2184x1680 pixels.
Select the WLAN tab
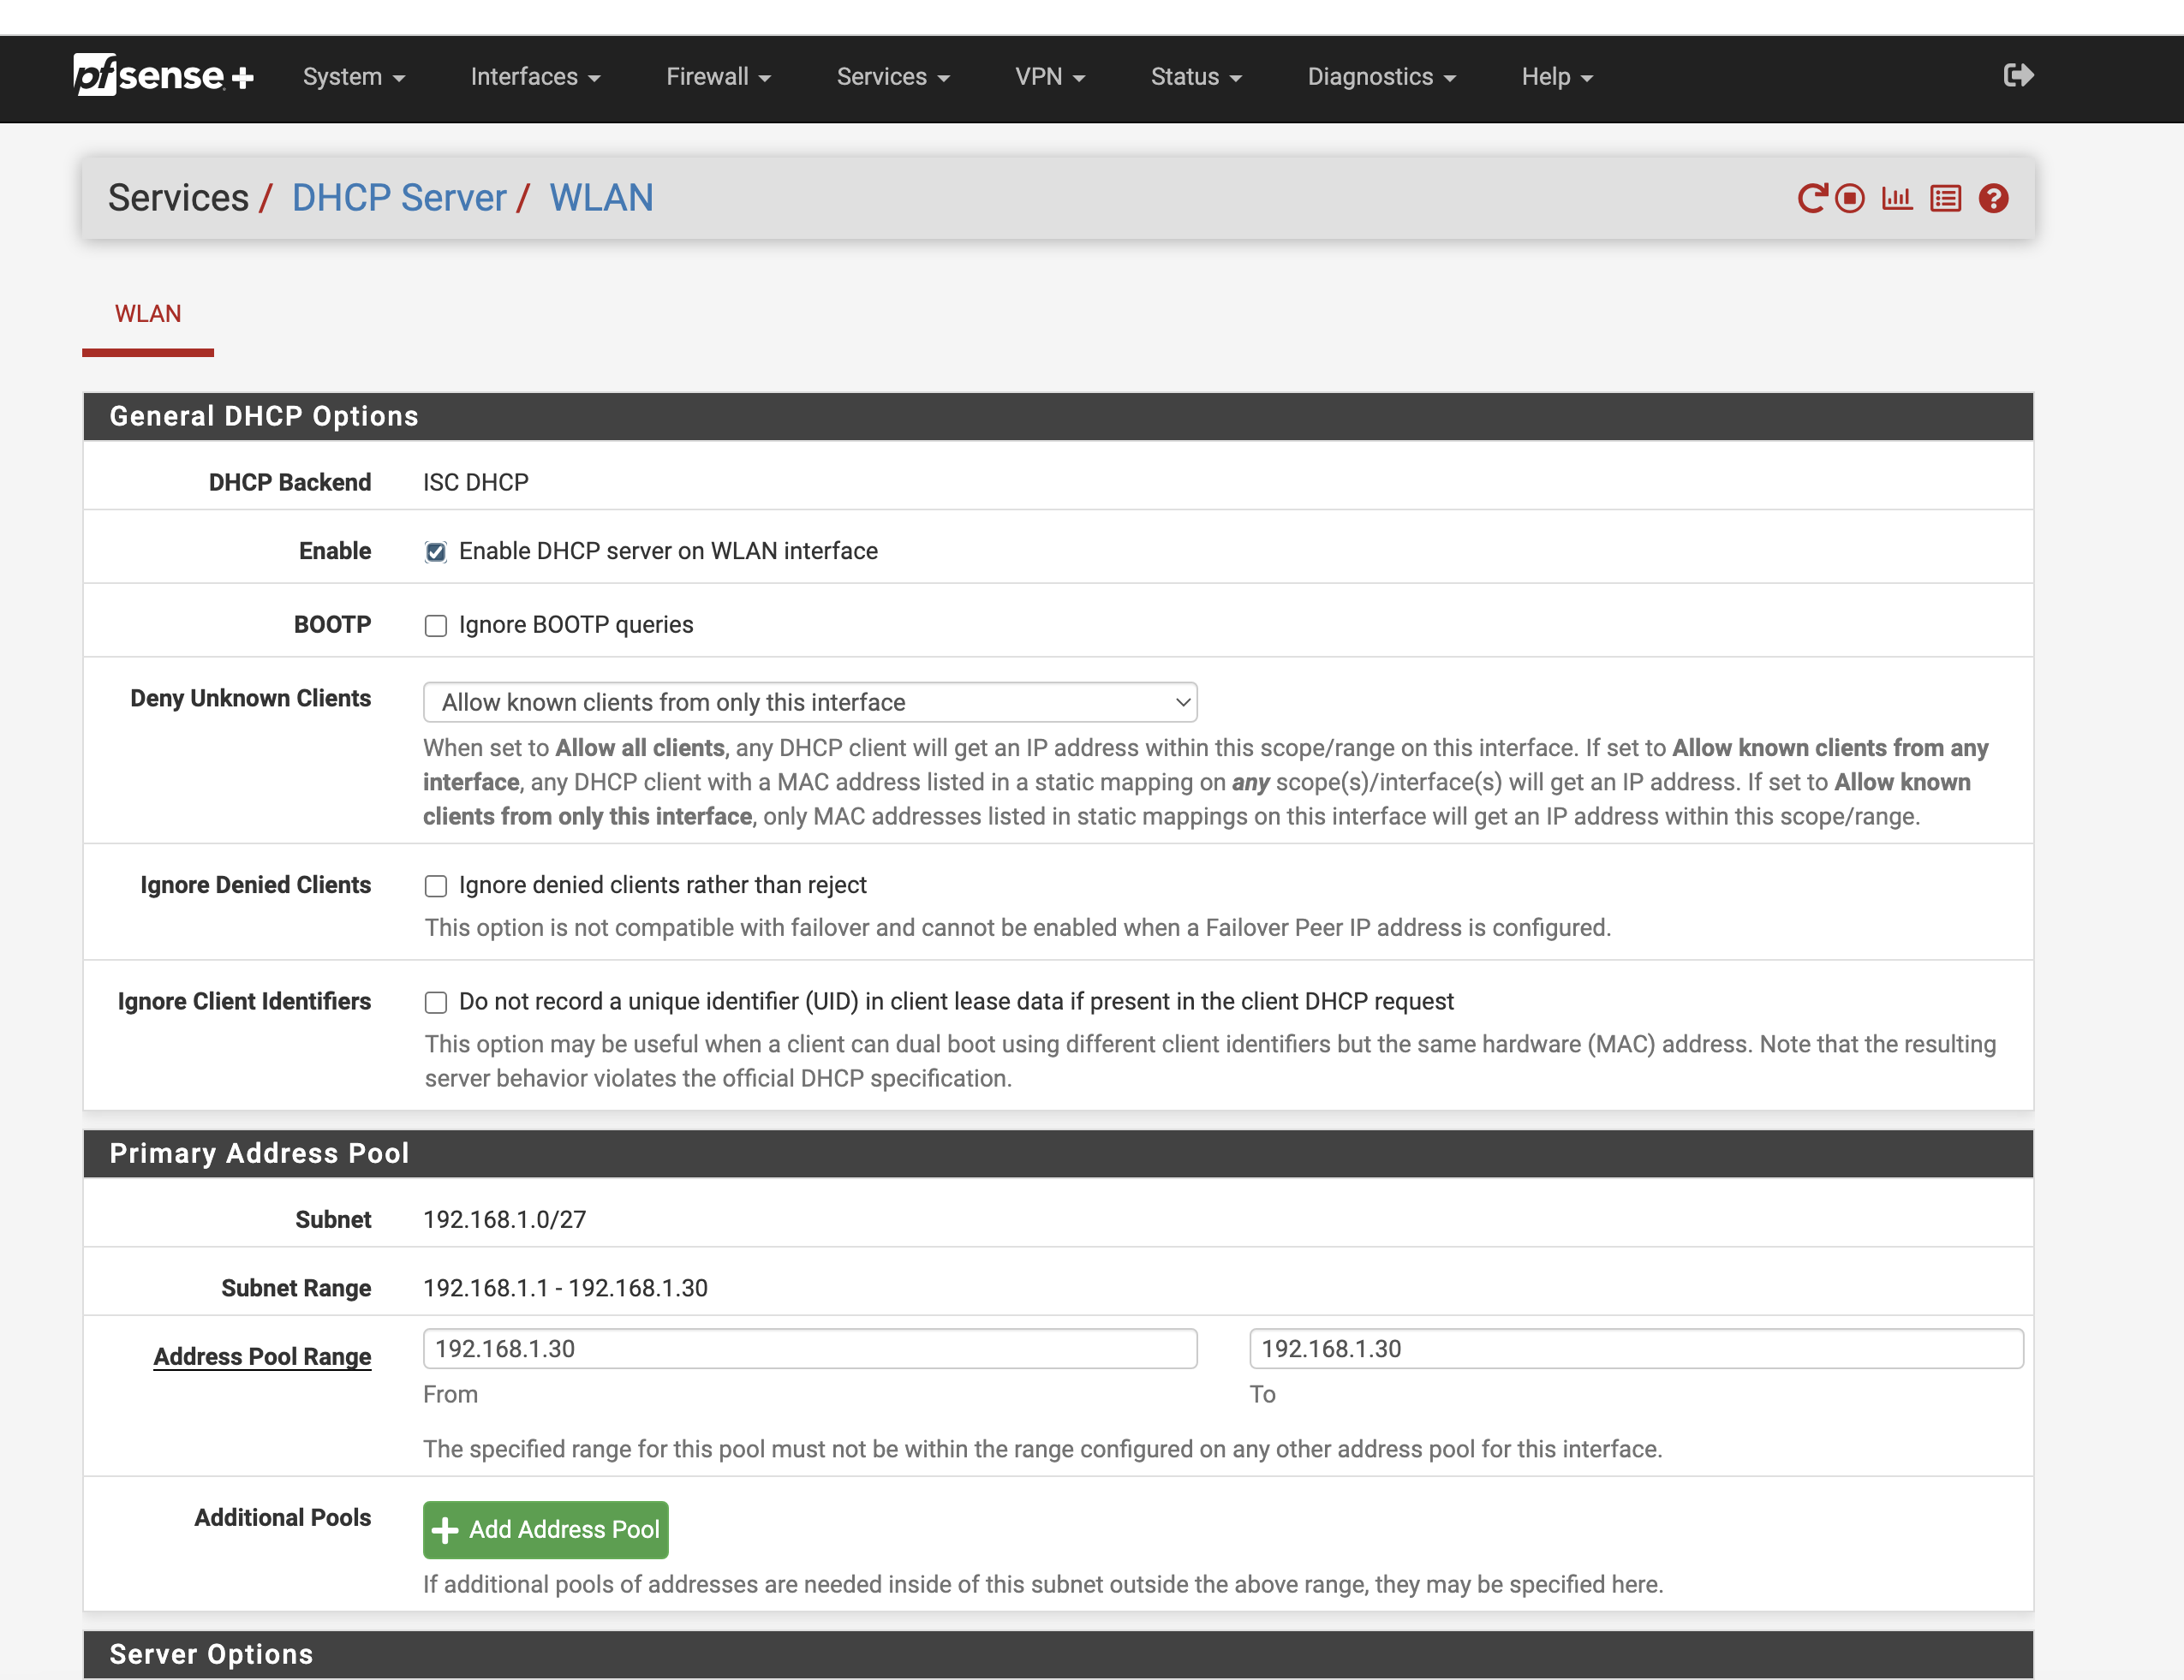click(x=148, y=314)
